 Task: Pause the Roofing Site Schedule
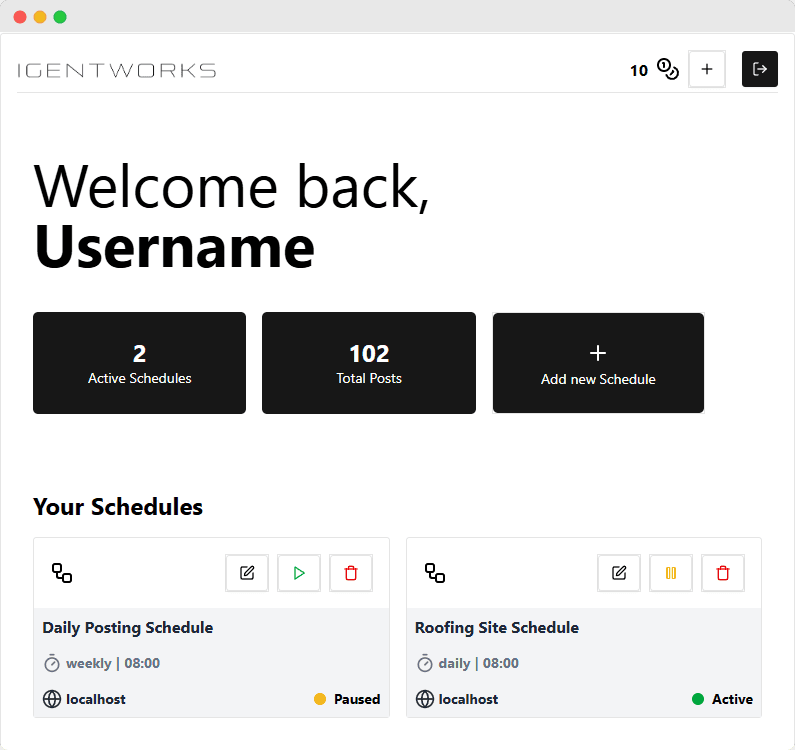[671, 573]
